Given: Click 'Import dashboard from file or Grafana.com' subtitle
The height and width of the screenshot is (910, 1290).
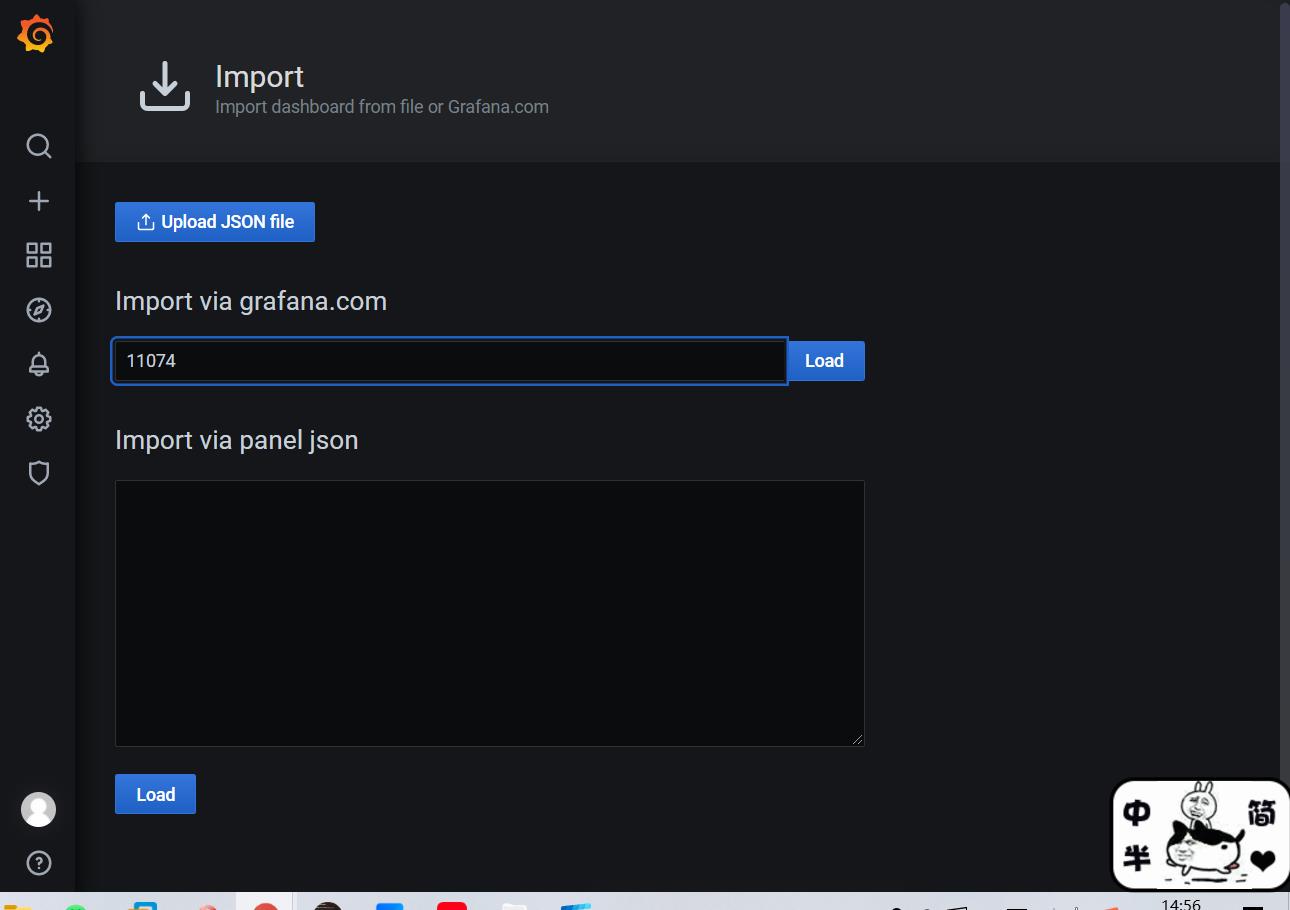Looking at the screenshot, I should pyautogui.click(x=382, y=107).
